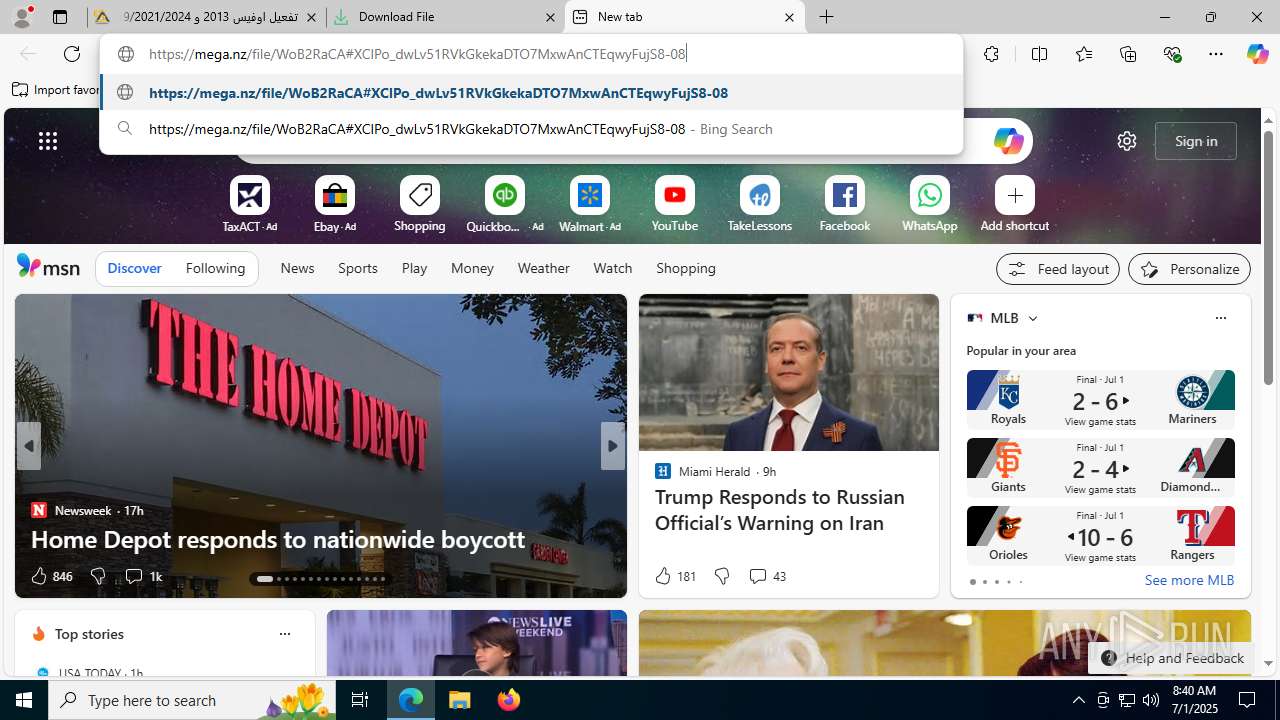
Task: Open the See more MLB link
Action: point(1189,580)
